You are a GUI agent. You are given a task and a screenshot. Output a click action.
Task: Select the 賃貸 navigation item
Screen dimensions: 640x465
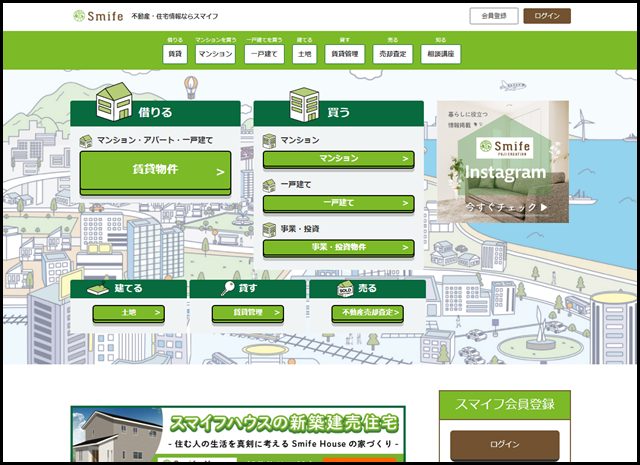coord(175,54)
